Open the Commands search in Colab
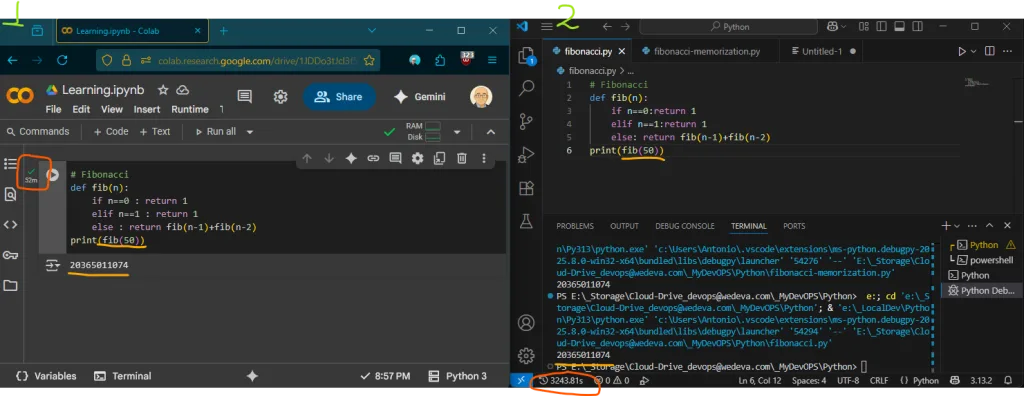This screenshot has height=396, width=1024. tap(37, 131)
